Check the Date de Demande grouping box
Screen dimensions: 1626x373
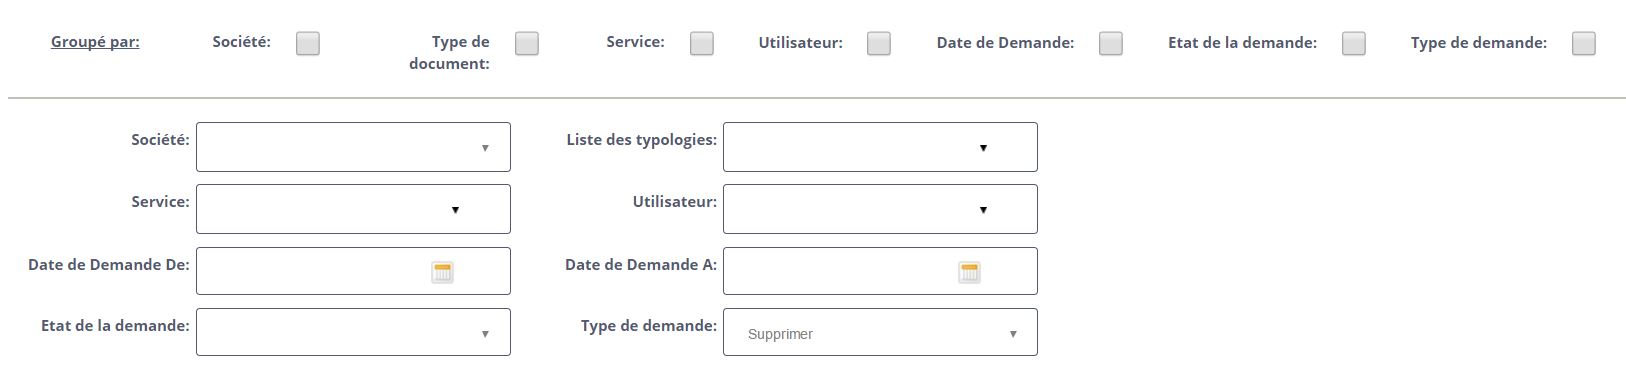click(1111, 43)
